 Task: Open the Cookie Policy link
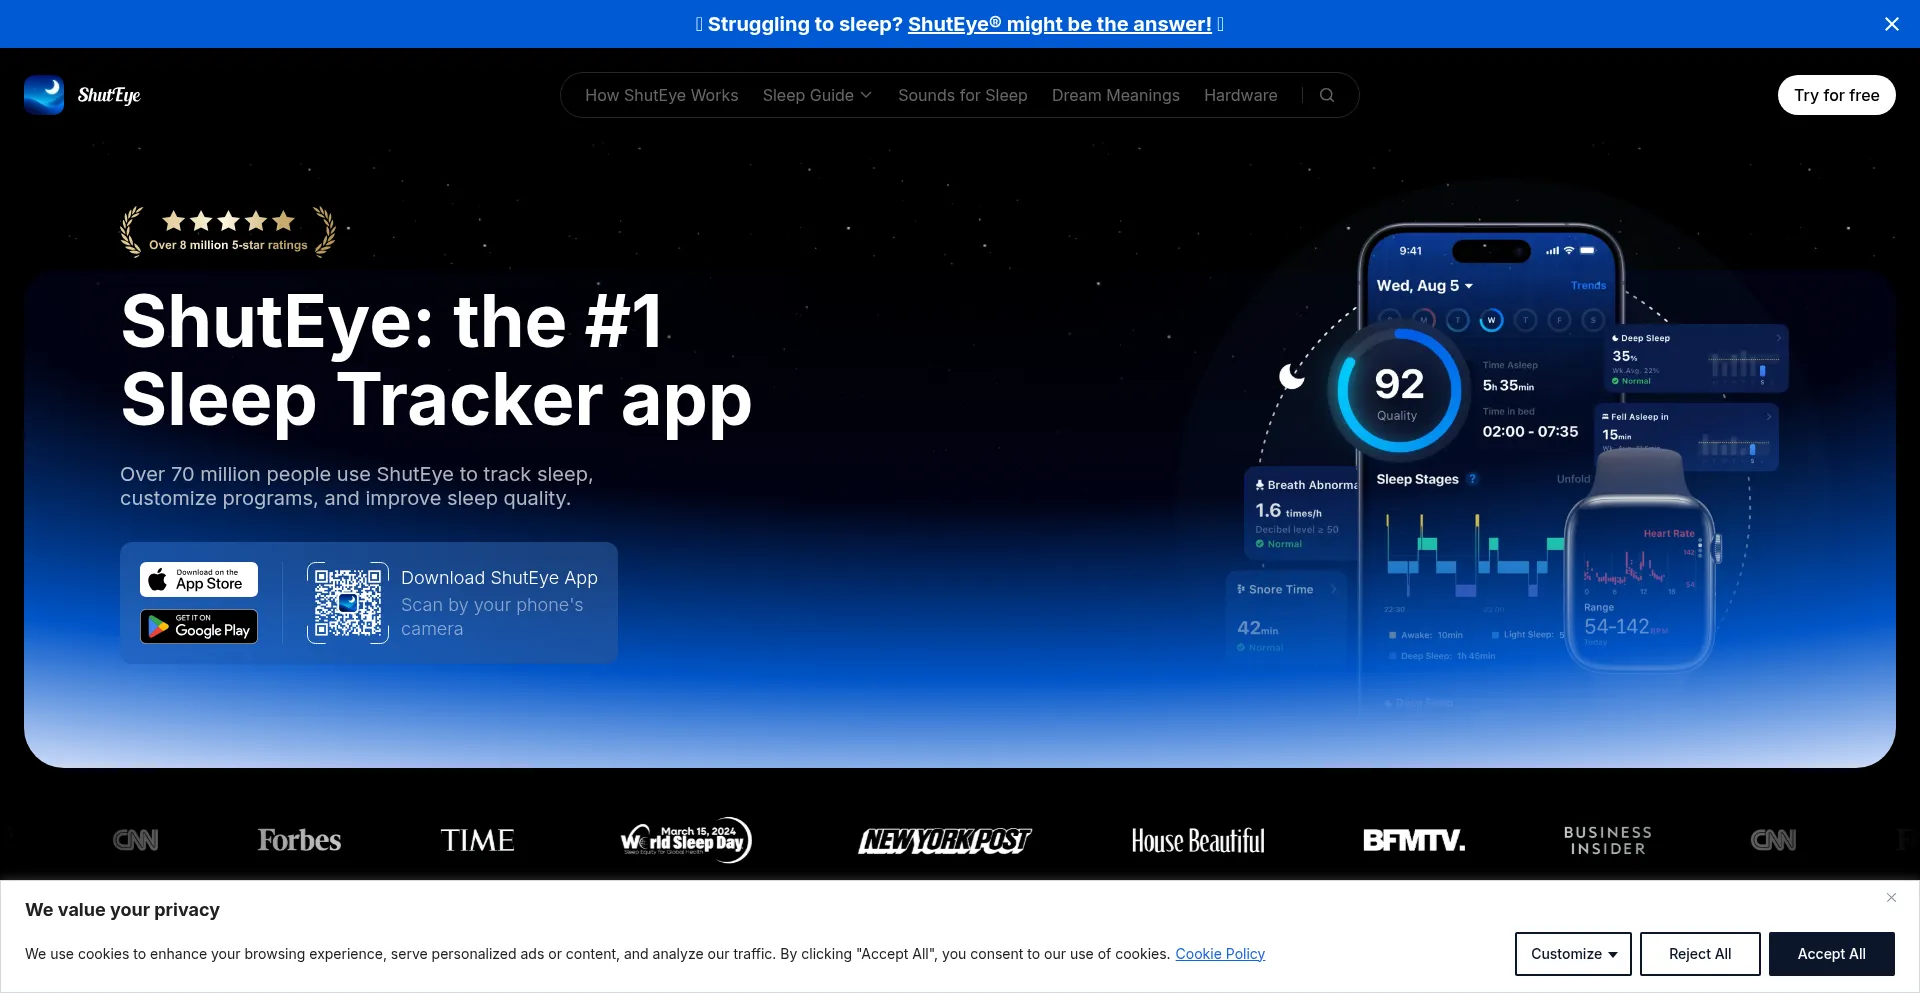pos(1220,954)
